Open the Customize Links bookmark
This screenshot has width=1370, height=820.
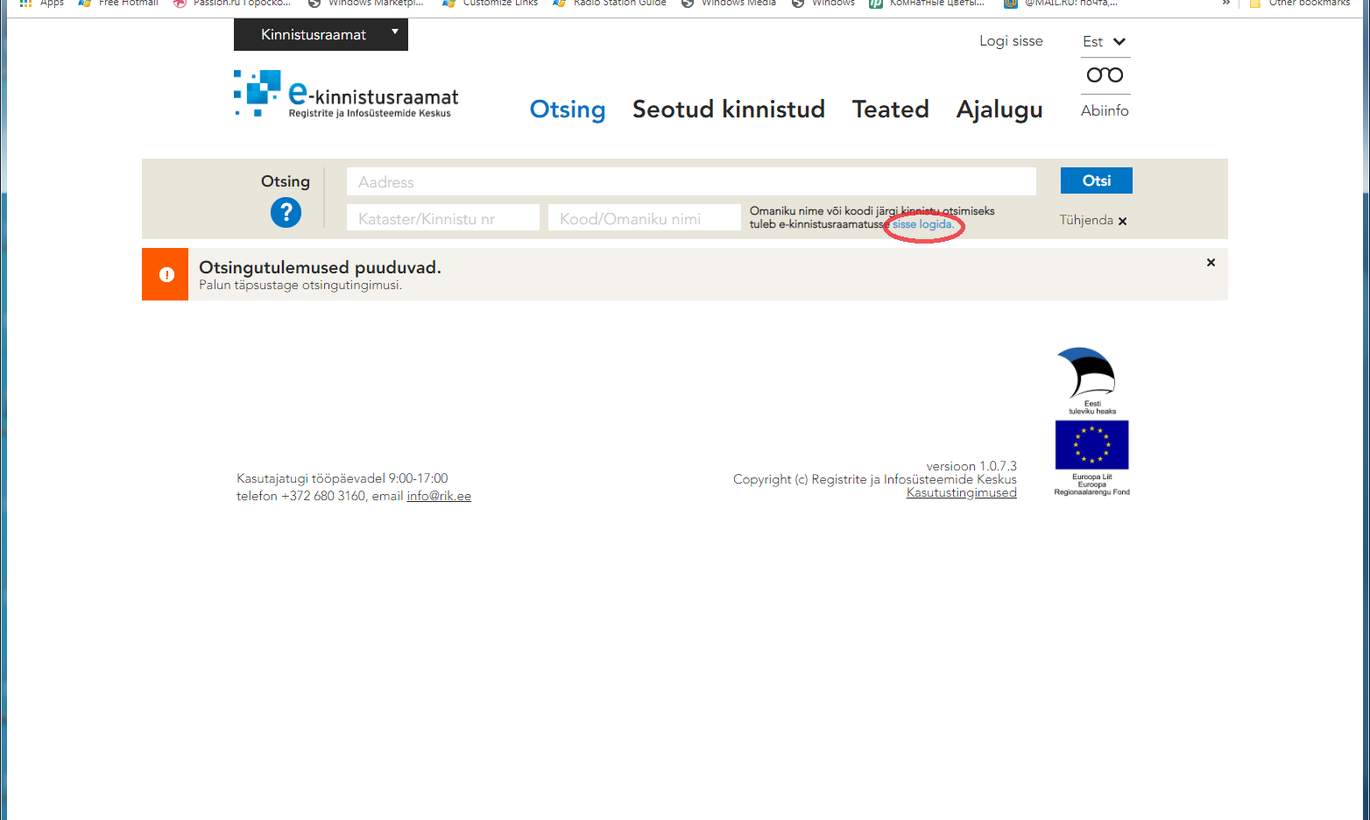490,3
